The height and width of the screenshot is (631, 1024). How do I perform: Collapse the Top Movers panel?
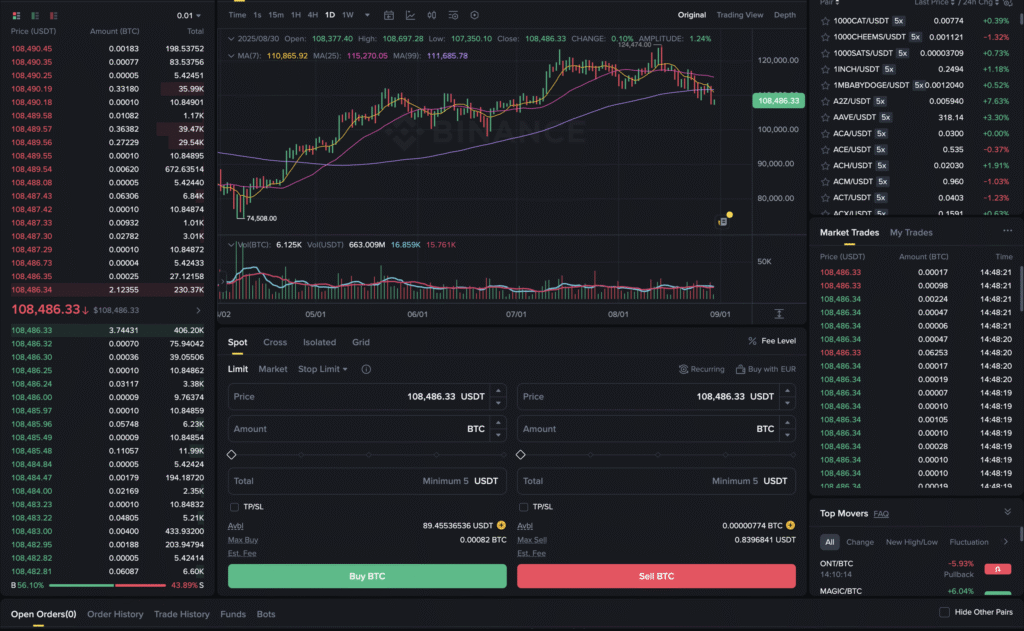1007,512
